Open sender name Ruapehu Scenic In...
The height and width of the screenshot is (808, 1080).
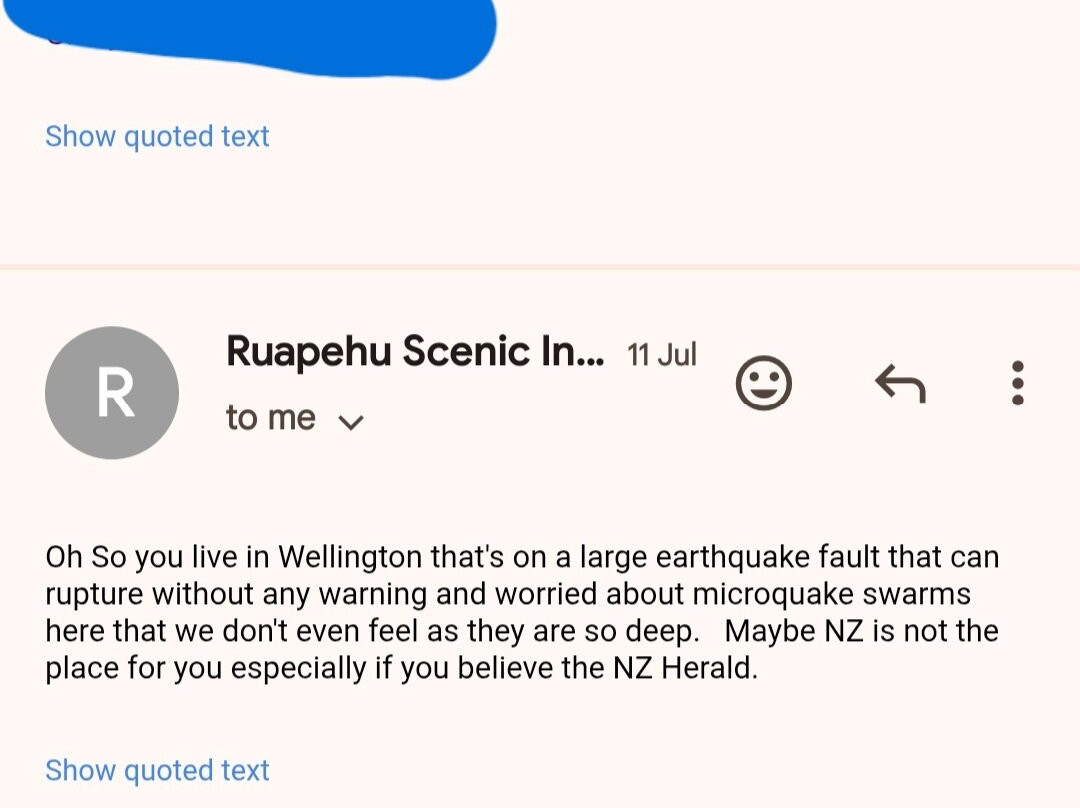(415, 352)
